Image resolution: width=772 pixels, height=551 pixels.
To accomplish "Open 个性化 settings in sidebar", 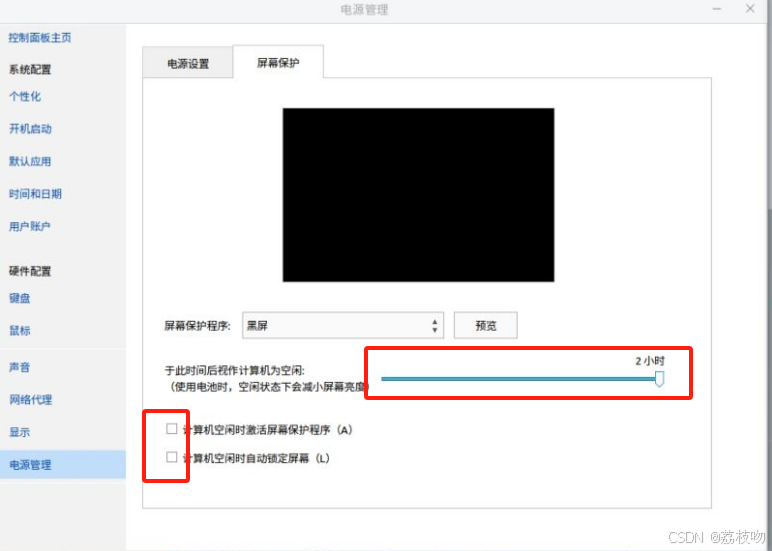I will point(25,97).
